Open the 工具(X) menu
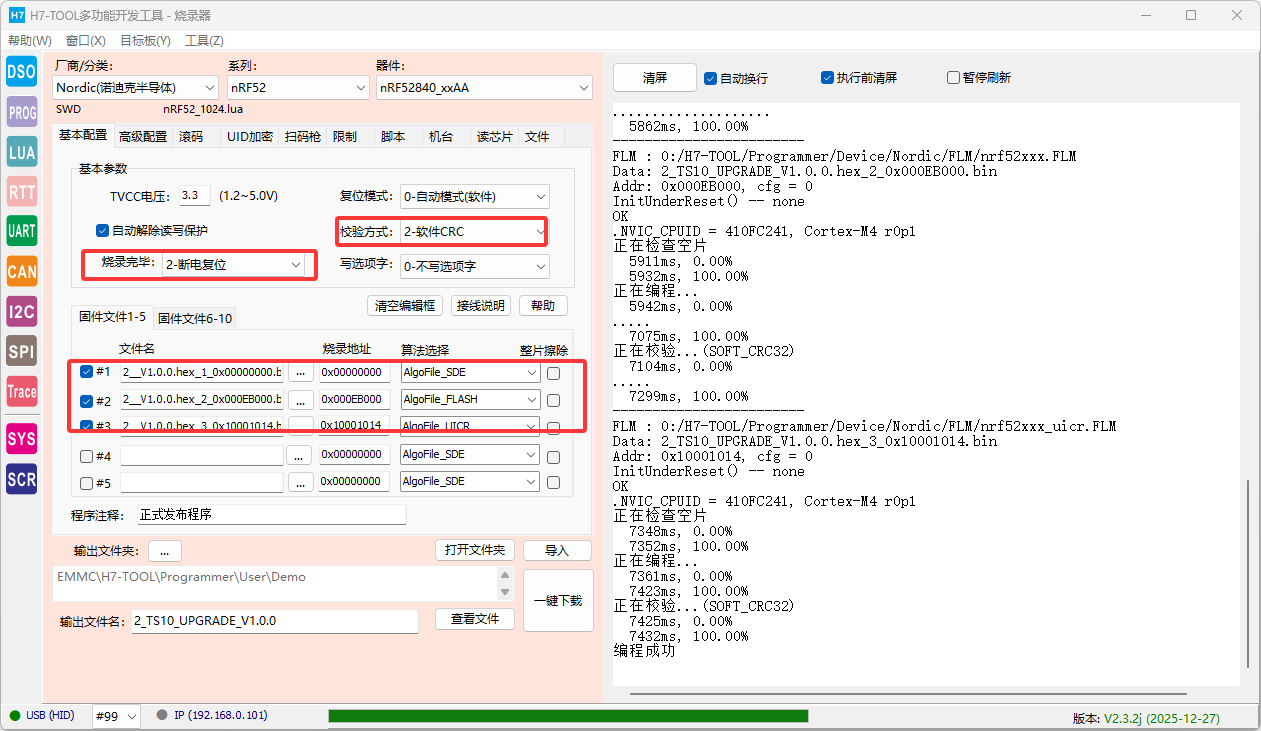The height and width of the screenshot is (731, 1261). pyautogui.click(x=204, y=41)
